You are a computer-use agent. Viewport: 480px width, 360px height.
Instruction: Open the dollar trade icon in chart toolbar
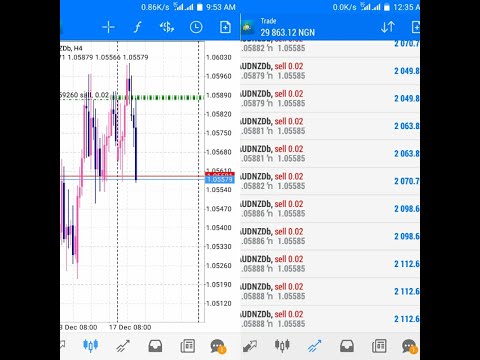point(167,27)
